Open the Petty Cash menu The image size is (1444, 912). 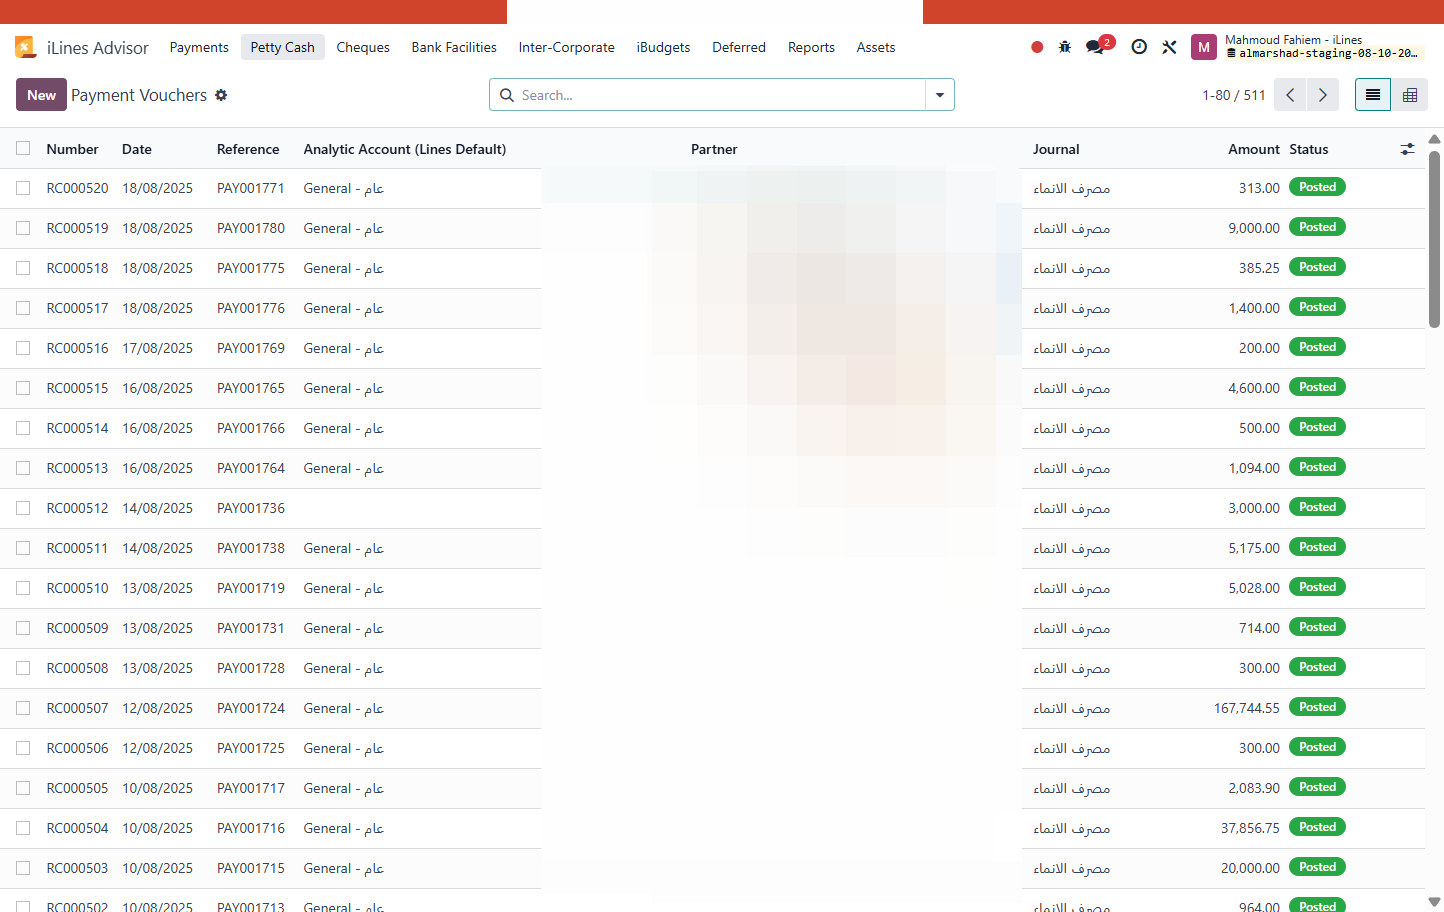pyautogui.click(x=283, y=47)
